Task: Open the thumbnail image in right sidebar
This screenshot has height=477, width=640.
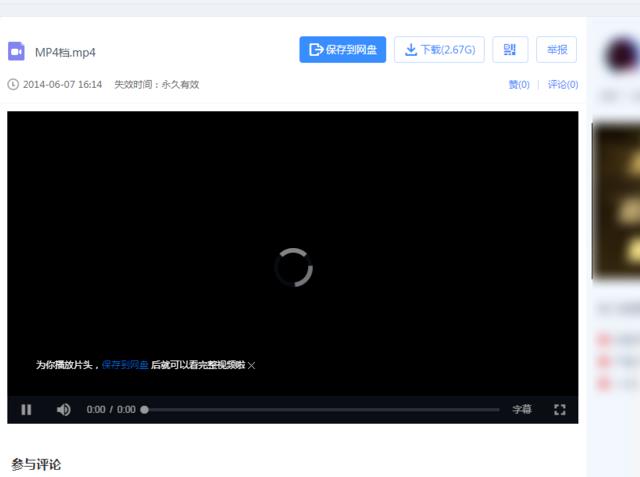Action: (617, 200)
